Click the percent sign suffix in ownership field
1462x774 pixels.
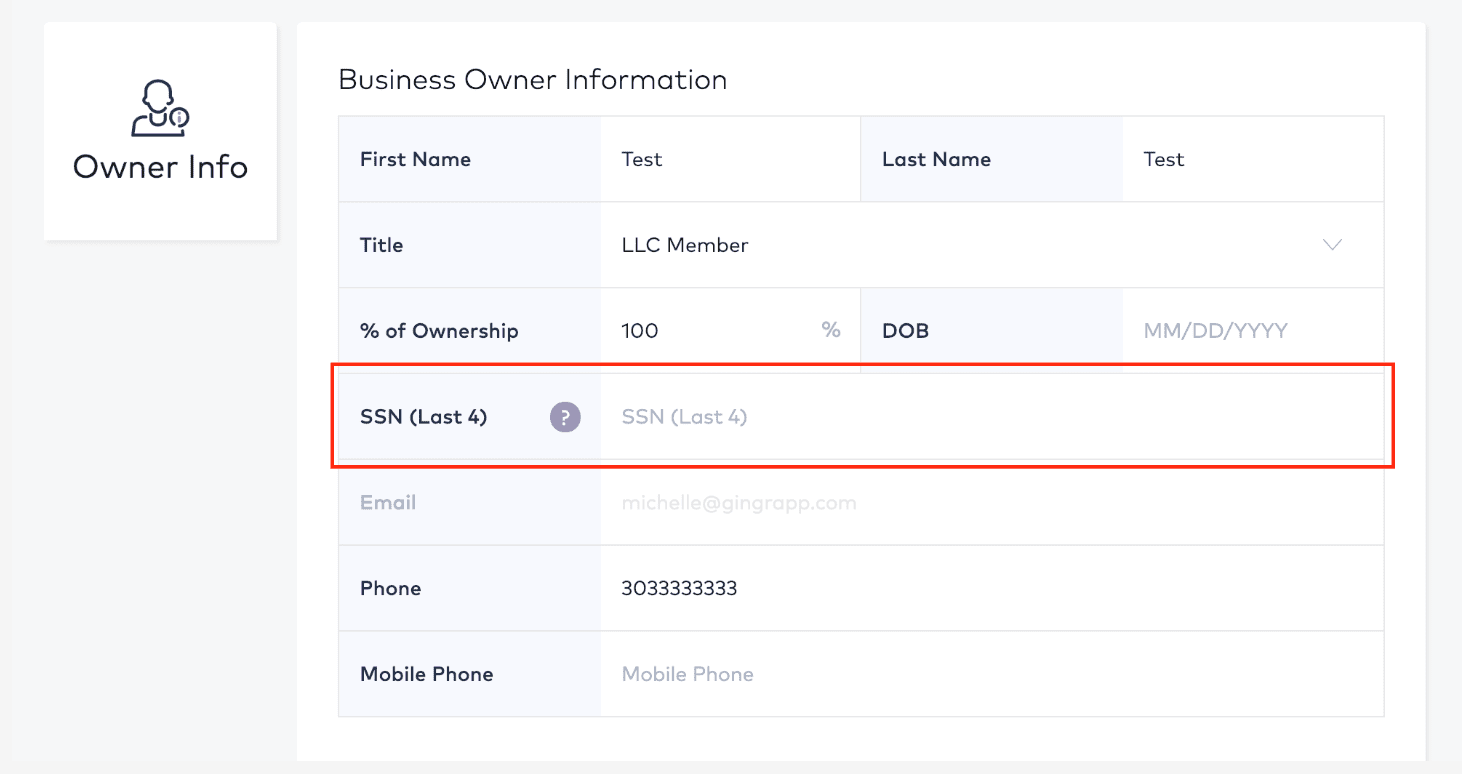click(831, 330)
